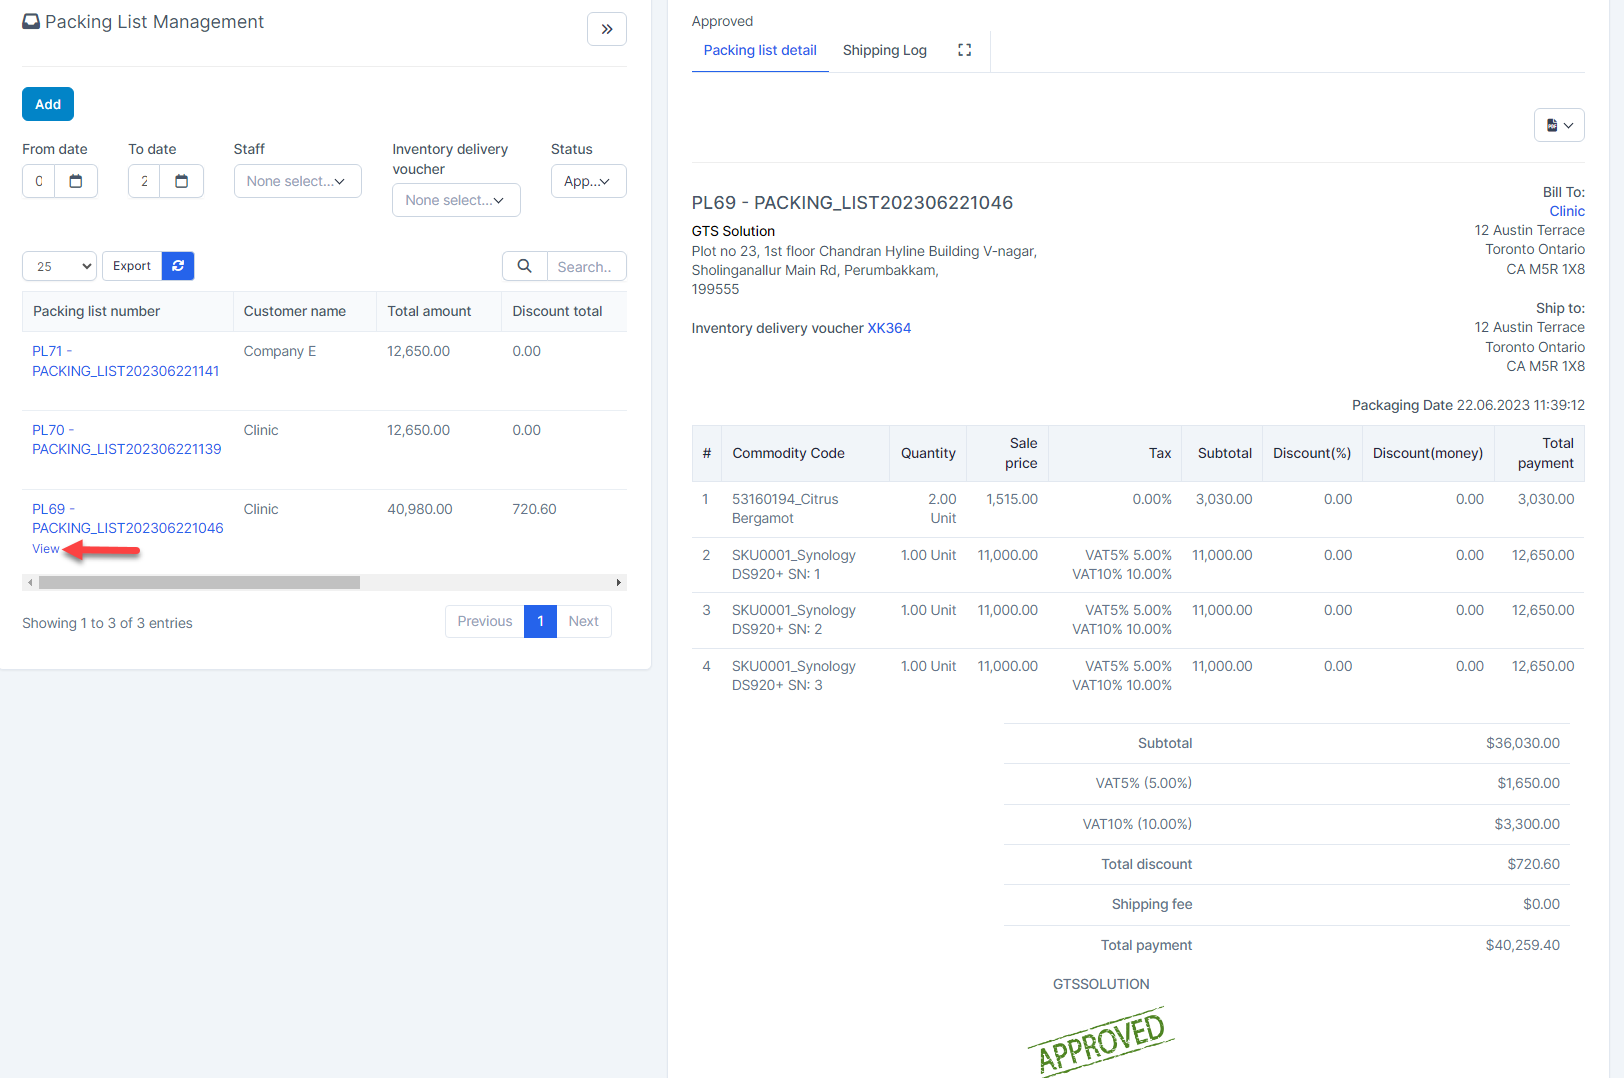Expand detail view to fullscreen
The image size is (1624, 1078).
[964, 50]
